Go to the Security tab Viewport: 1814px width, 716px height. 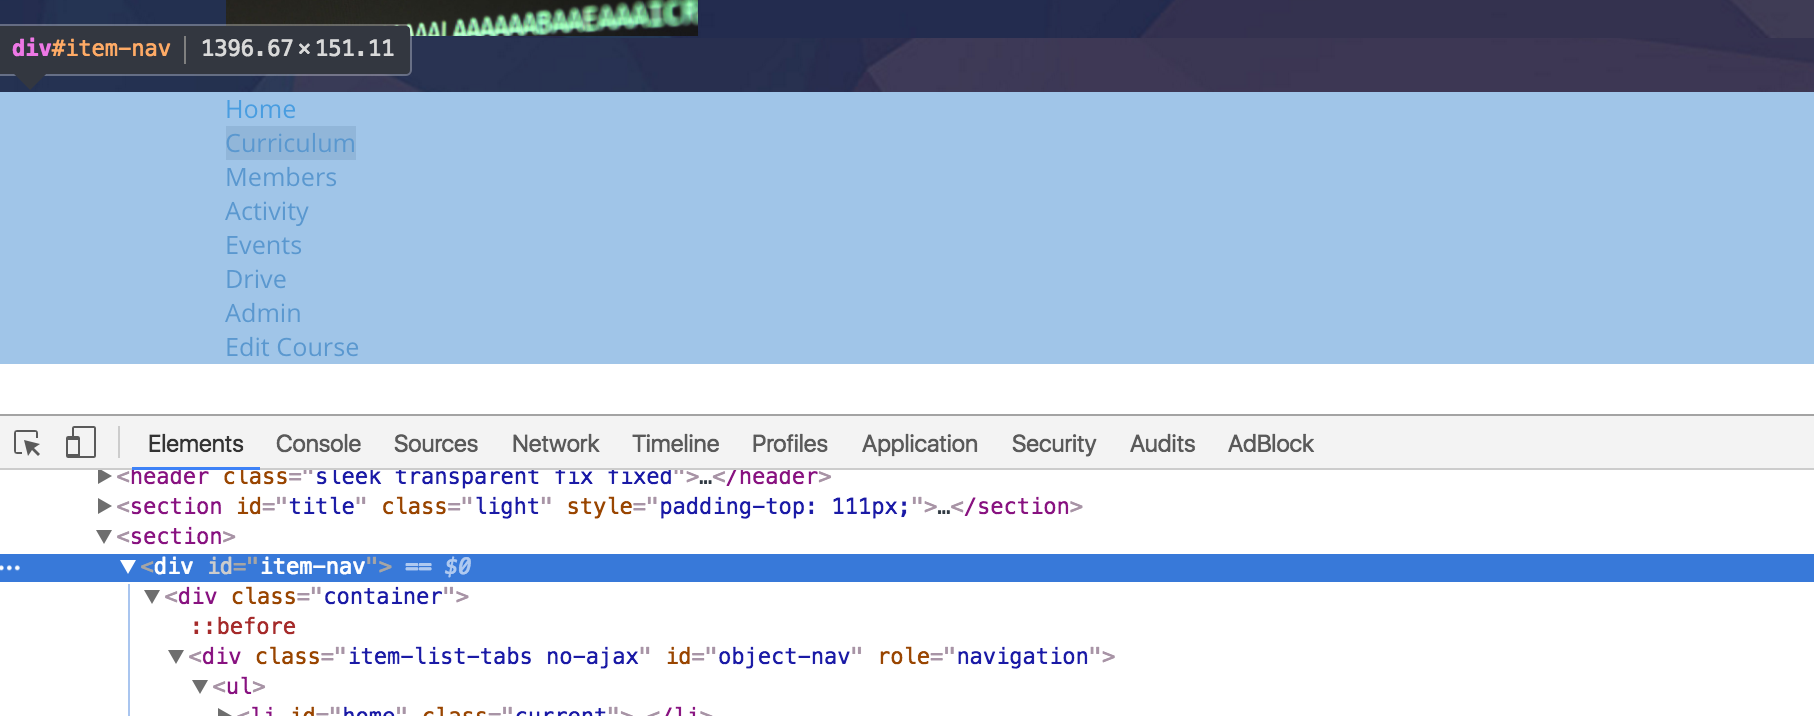click(1054, 443)
